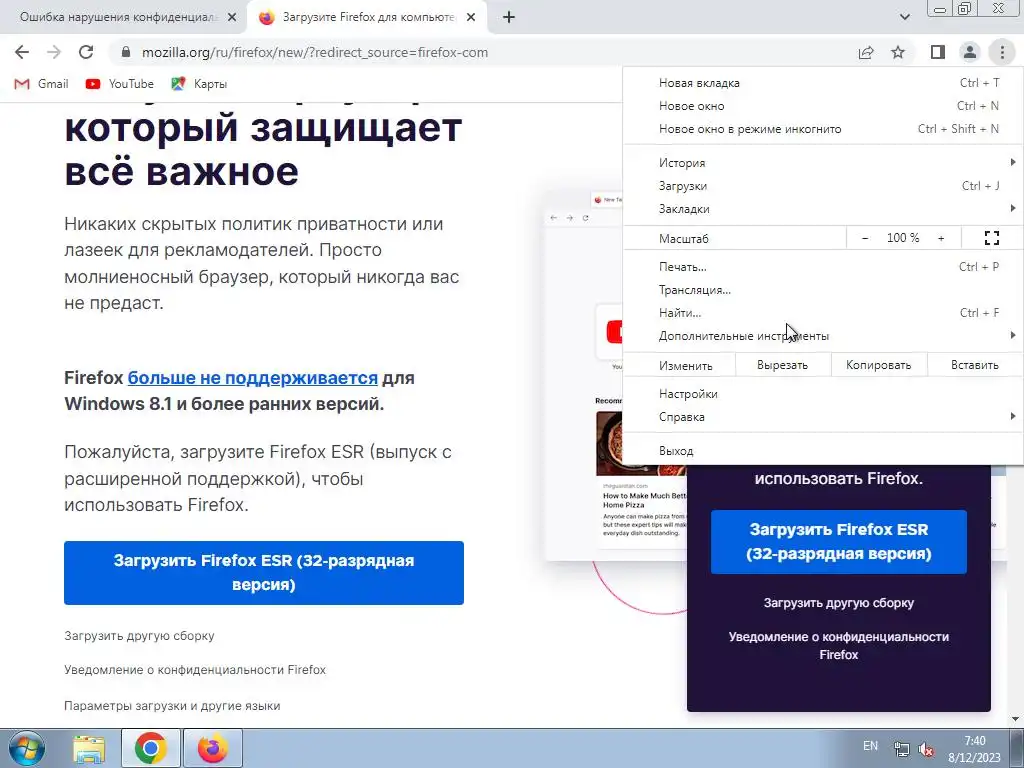Image resolution: width=1024 pixels, height=768 pixels.
Task: Open Загрузки from the menu
Action: pyautogui.click(x=823, y=186)
